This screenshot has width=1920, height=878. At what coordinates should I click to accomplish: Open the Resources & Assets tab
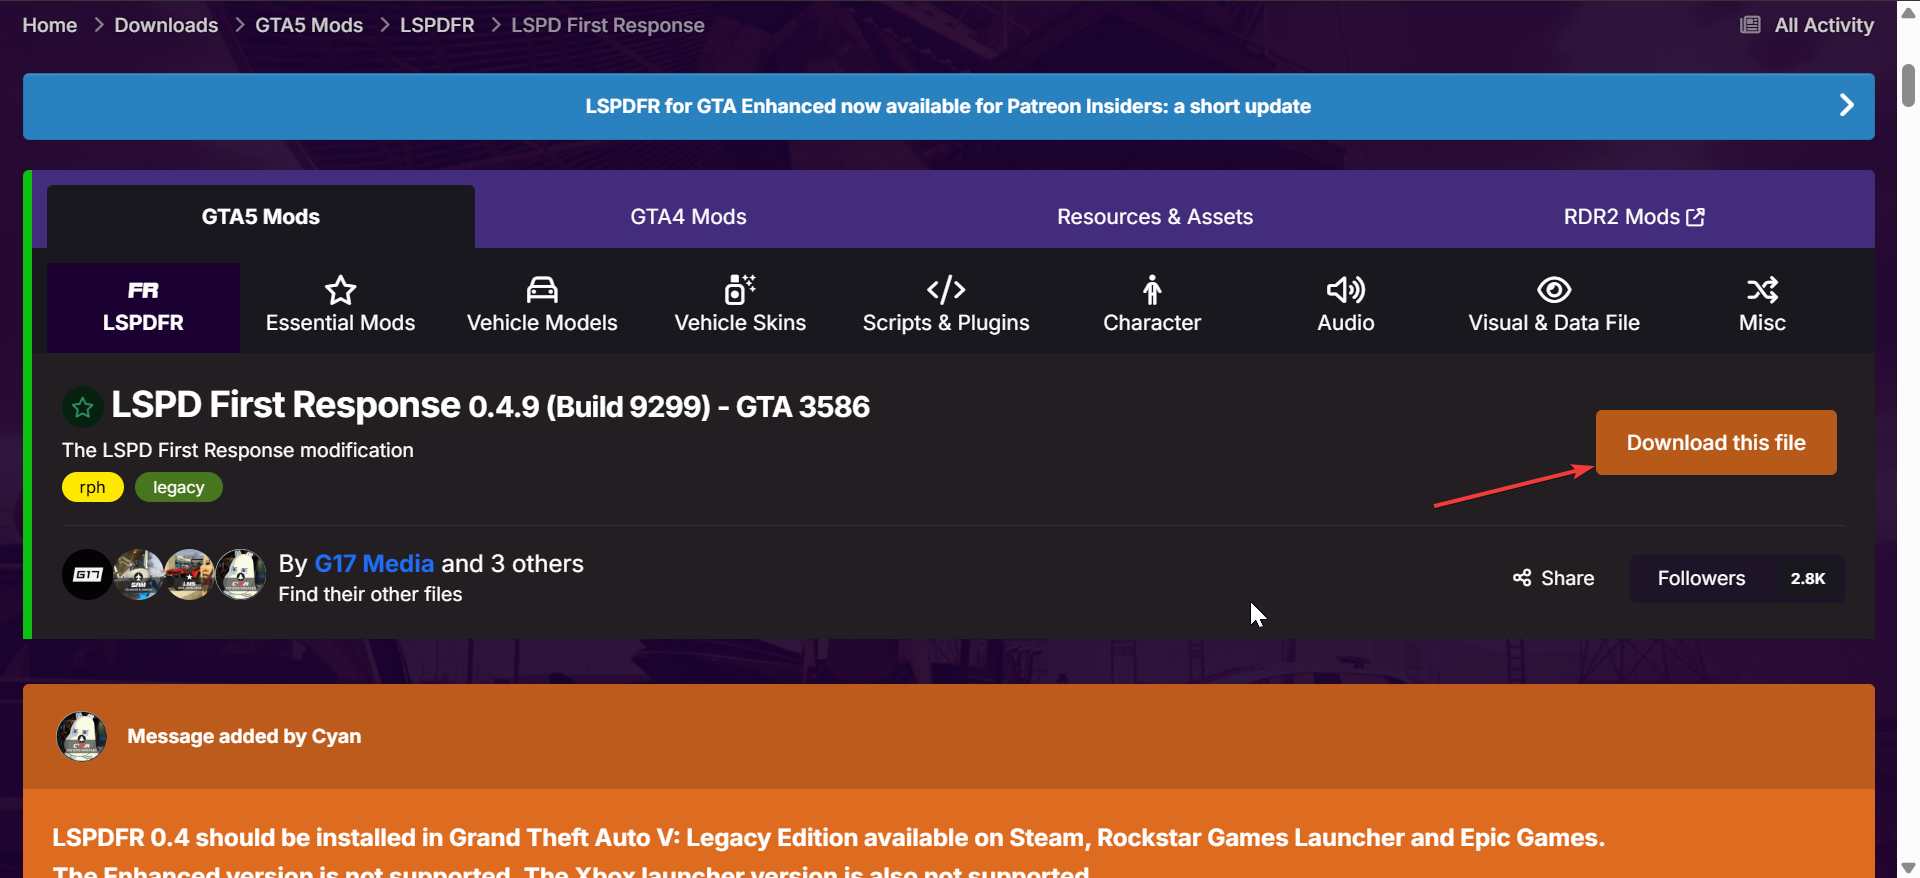pos(1155,217)
